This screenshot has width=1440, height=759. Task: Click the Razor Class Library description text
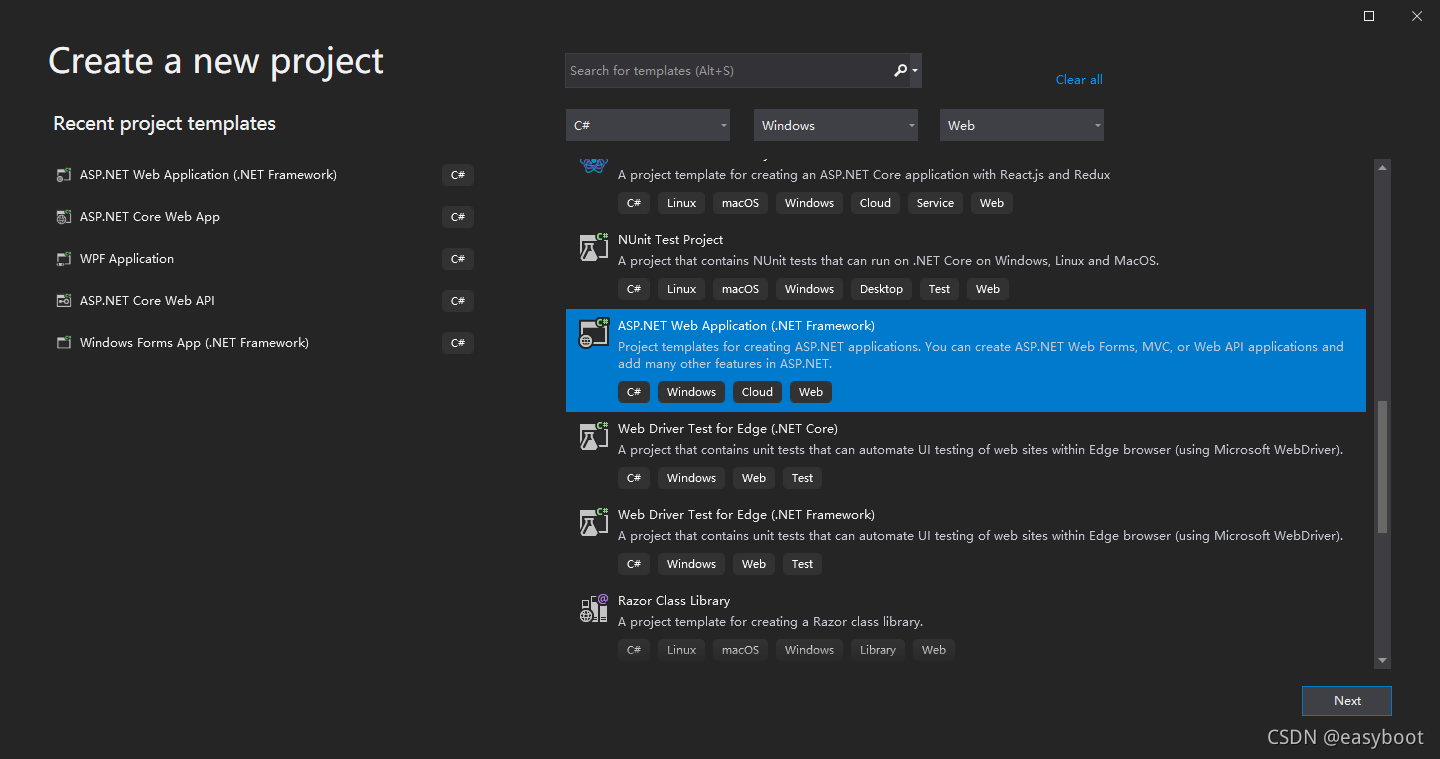[x=770, y=622]
